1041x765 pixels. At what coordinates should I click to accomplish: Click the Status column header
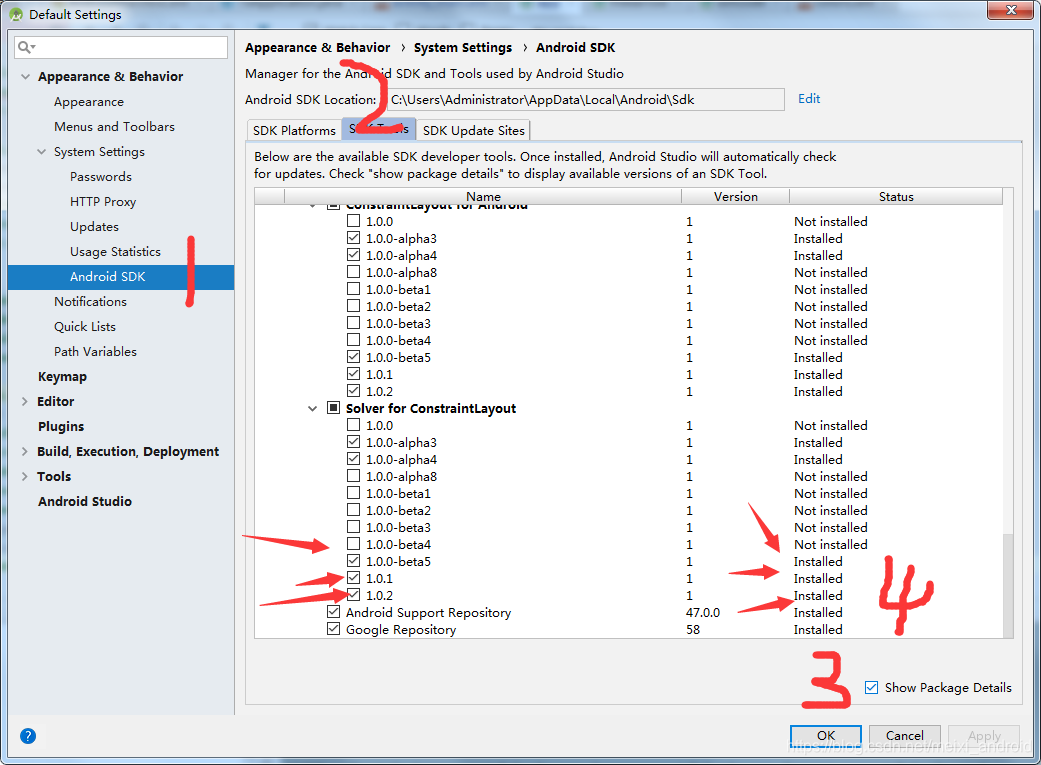tap(896, 197)
